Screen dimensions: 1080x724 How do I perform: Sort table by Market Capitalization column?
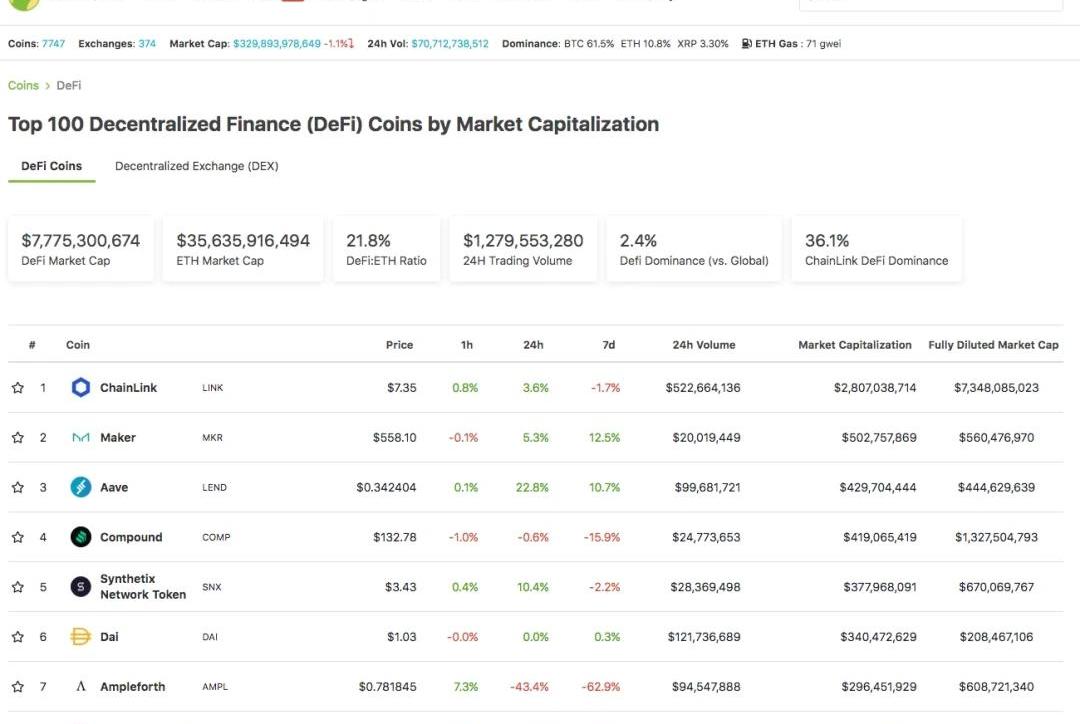(x=854, y=345)
